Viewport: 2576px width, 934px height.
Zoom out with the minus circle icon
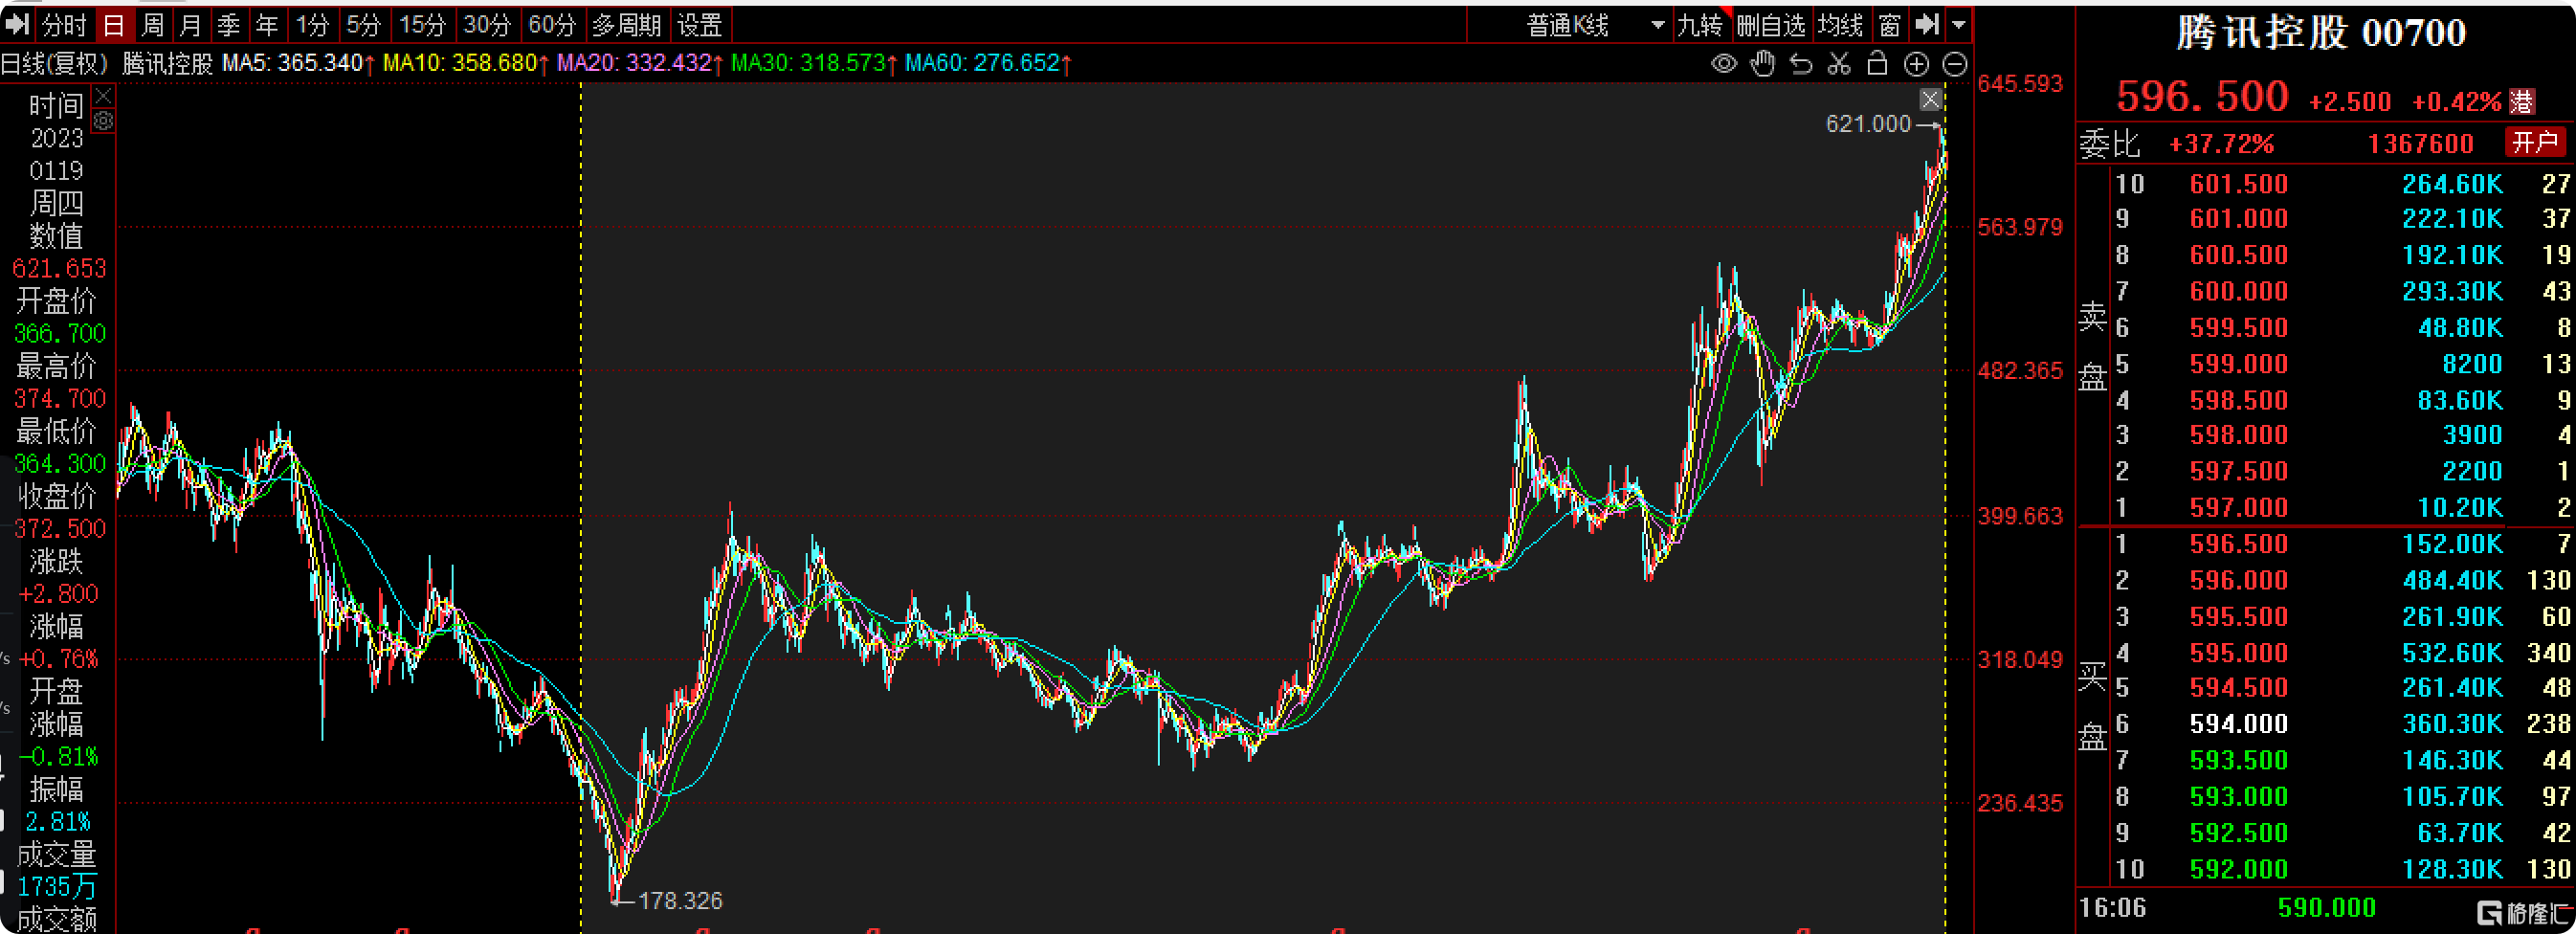1954,64
